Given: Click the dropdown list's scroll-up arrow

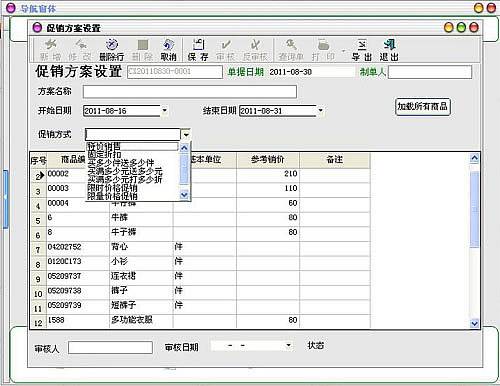Looking at the screenshot, I should (184, 148).
